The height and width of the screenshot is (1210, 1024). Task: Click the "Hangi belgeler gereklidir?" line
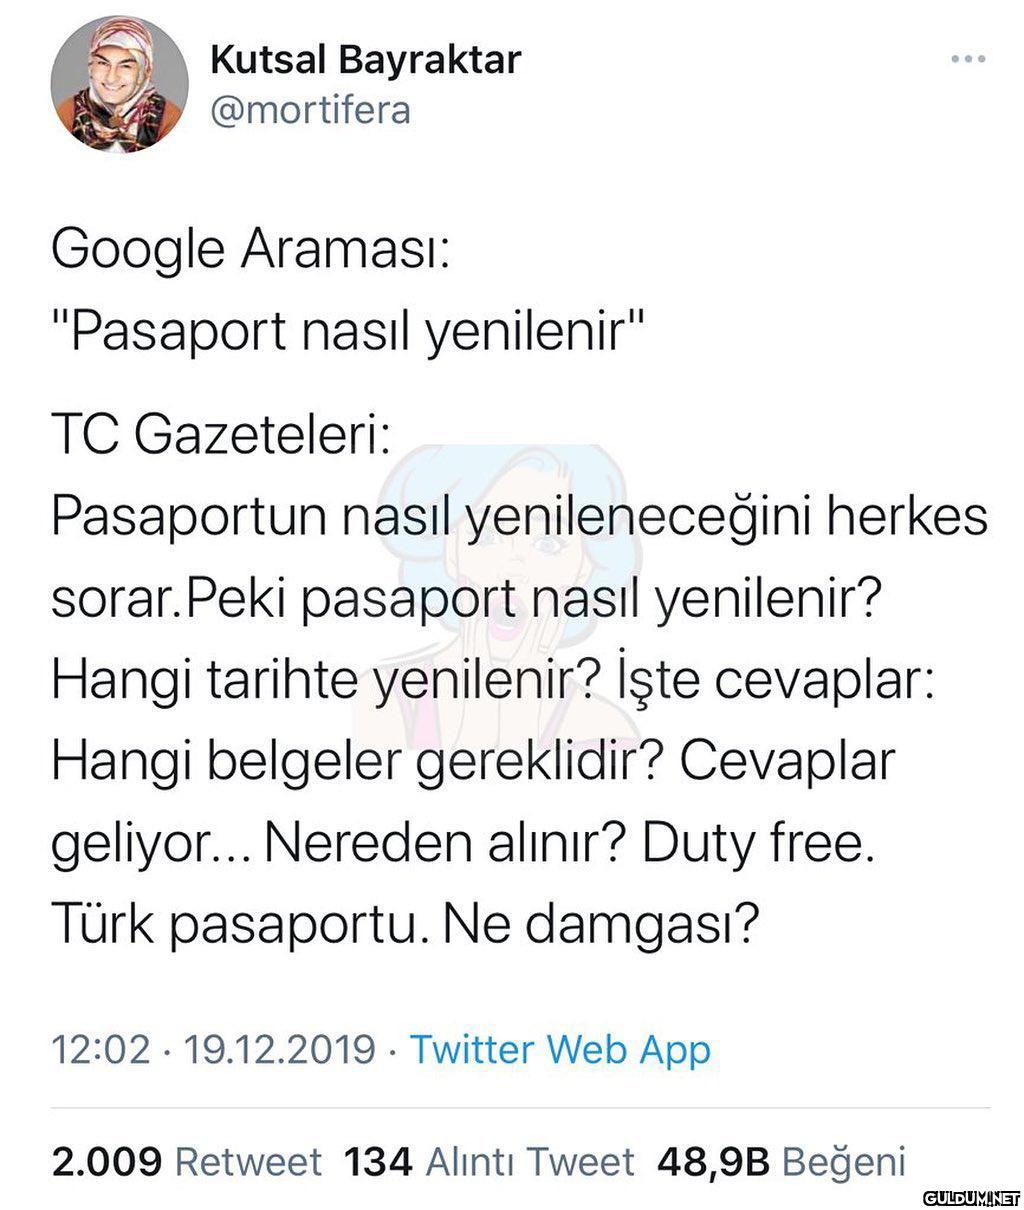click(x=360, y=762)
